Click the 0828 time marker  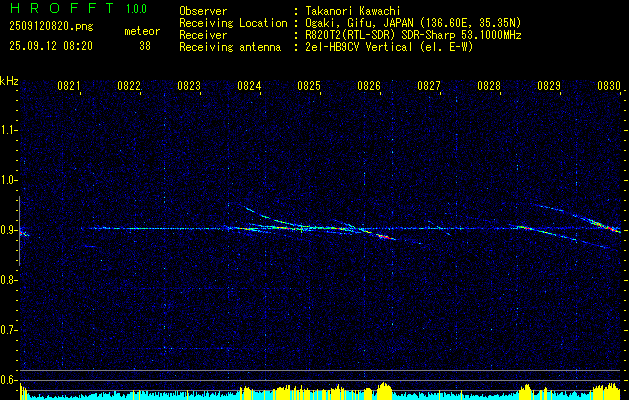489,86
